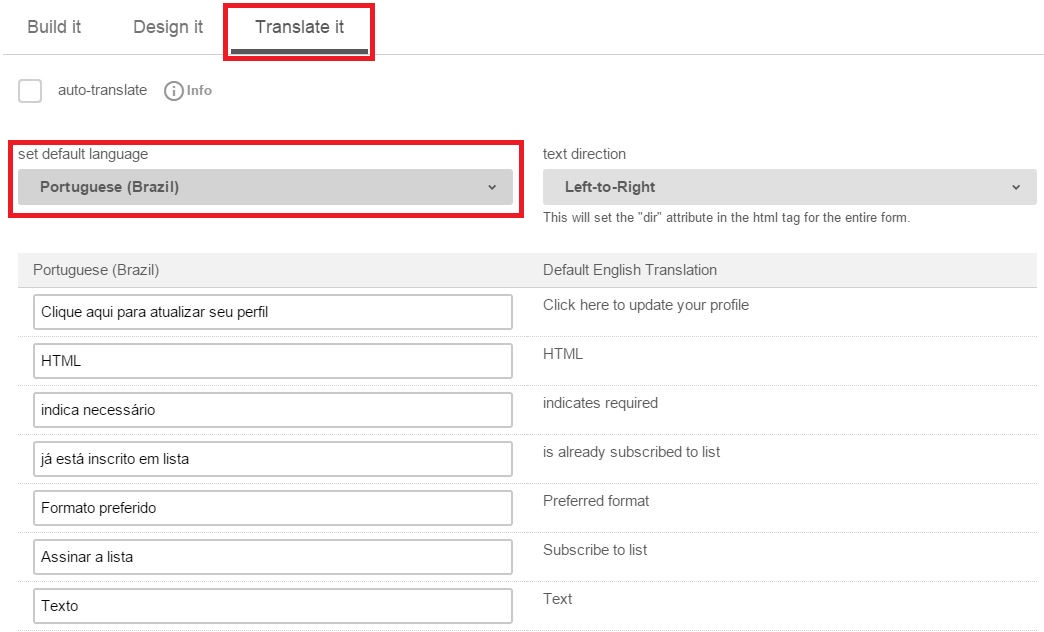The width and height of the screenshot is (1044, 632).
Task: Click the 'indicates required' English text
Action: 600,403
